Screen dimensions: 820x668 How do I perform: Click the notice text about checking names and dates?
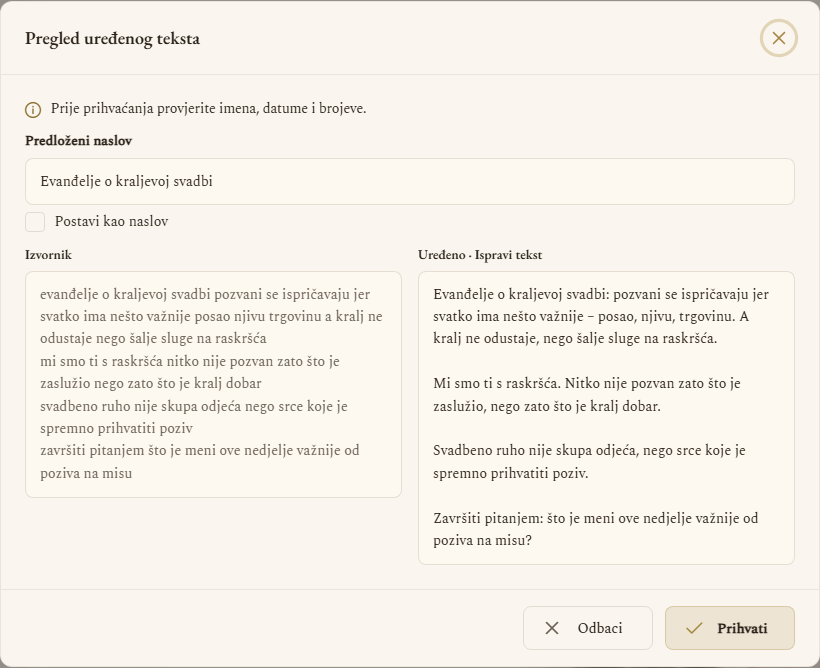tap(208, 108)
